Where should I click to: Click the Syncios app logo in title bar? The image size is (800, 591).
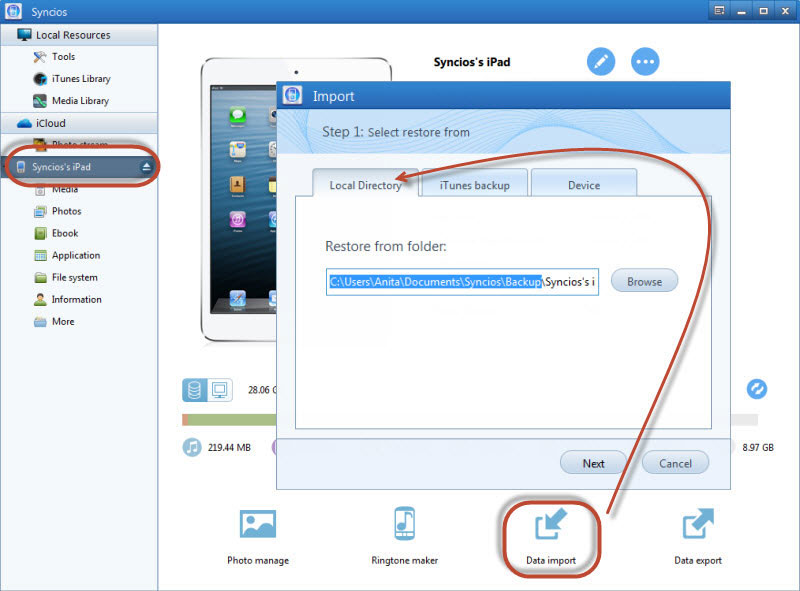[13, 11]
